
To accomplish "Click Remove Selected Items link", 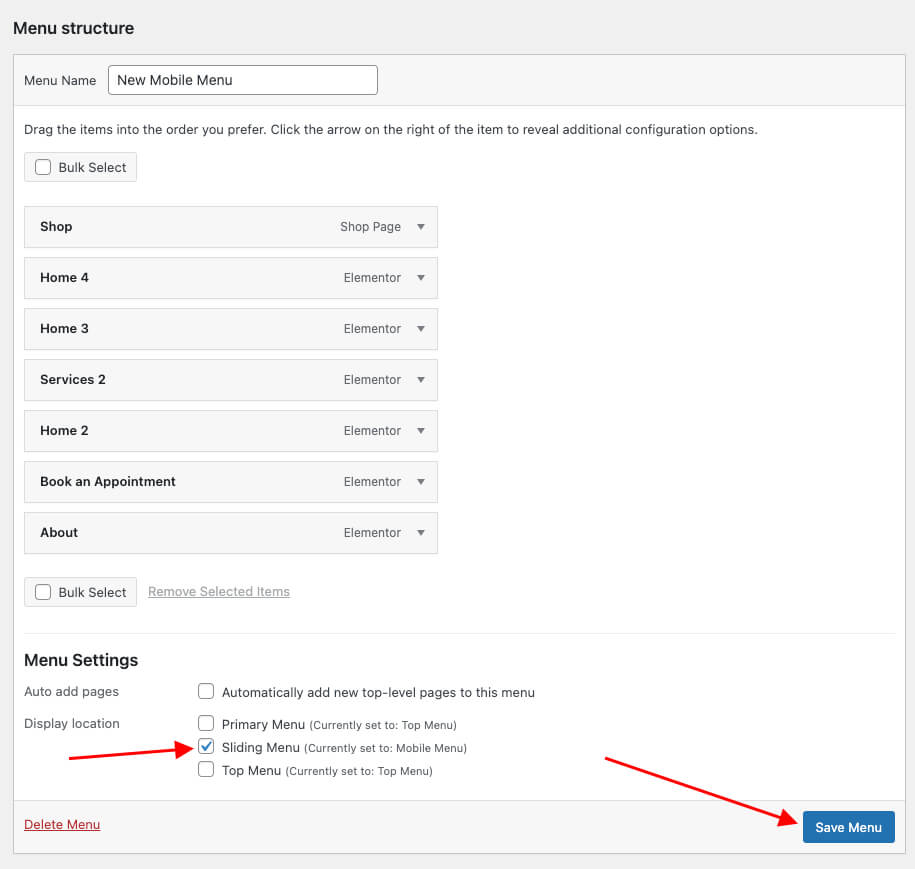I will tap(219, 592).
